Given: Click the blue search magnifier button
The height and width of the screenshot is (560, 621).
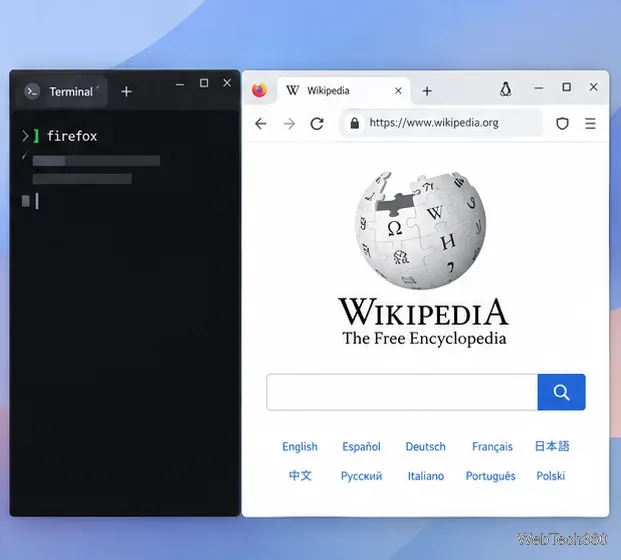Looking at the screenshot, I should tap(562, 392).
